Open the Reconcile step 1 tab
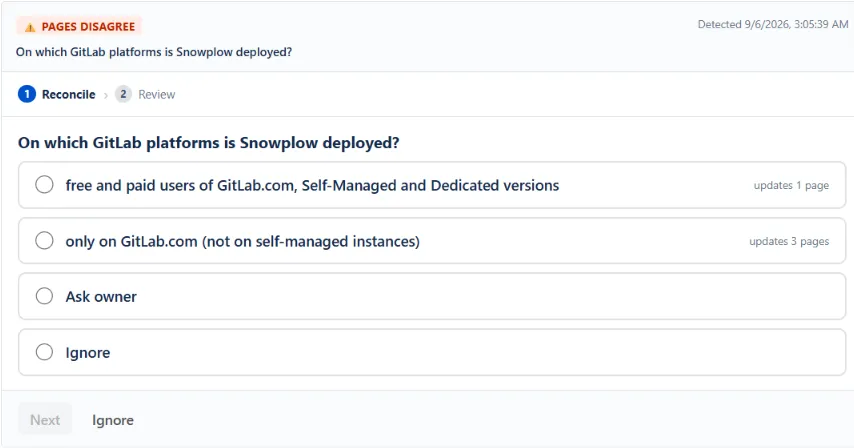Screen dimensions: 854x448 coord(57,94)
